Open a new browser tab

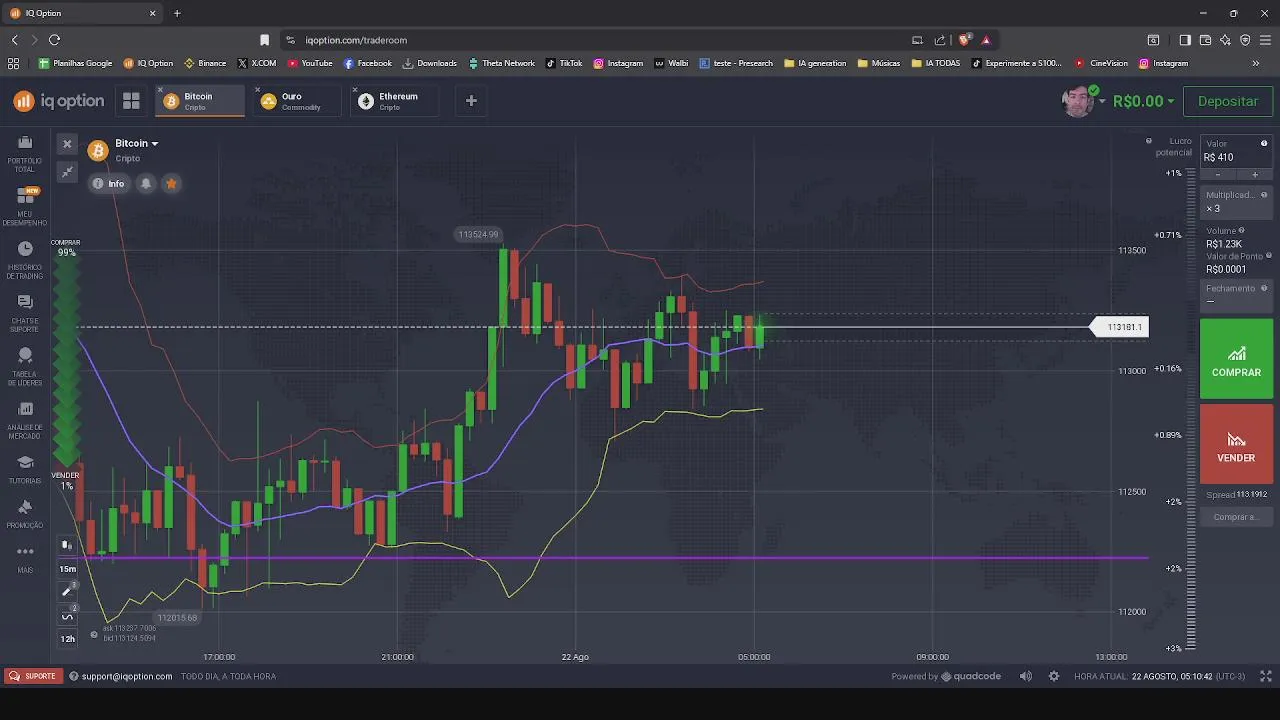(x=177, y=13)
